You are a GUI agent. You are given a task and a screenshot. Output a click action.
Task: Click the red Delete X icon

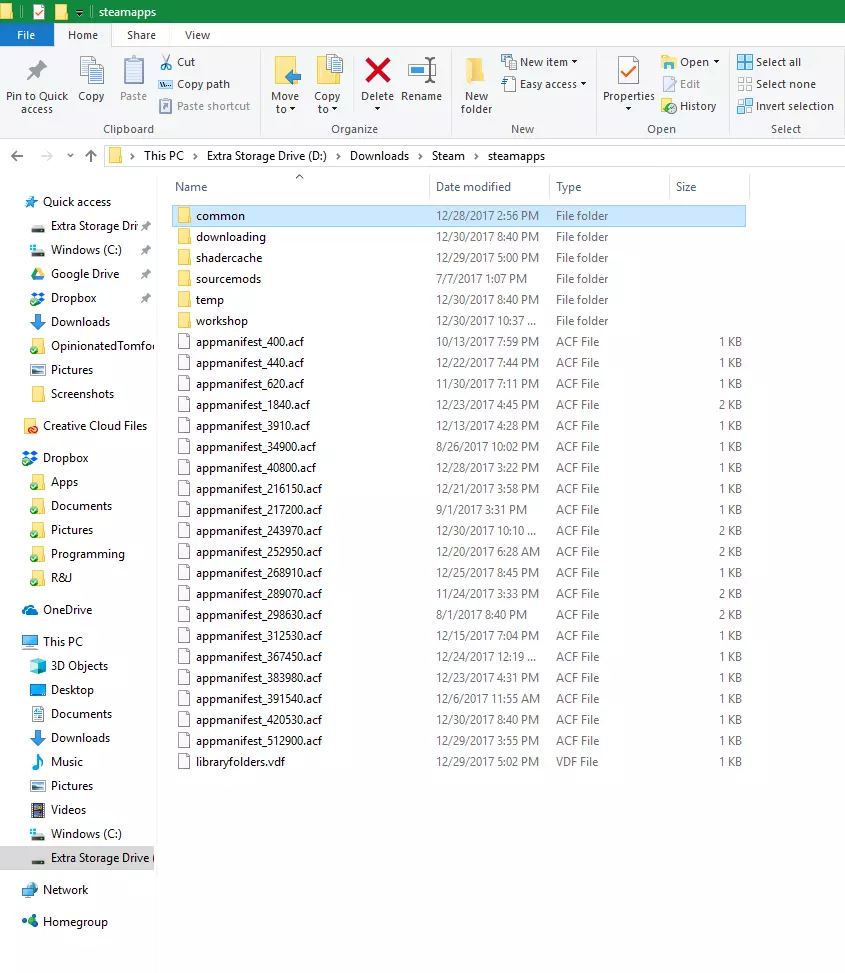[377, 70]
